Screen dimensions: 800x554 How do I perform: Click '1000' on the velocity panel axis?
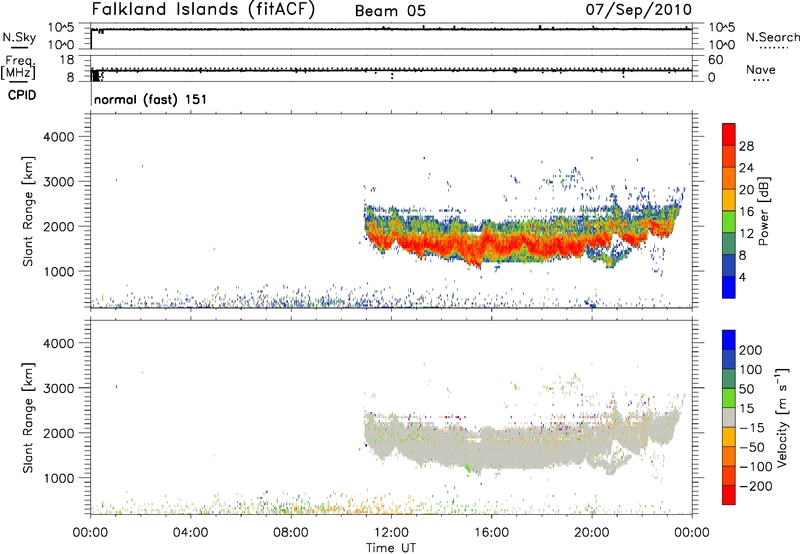(x=58, y=478)
